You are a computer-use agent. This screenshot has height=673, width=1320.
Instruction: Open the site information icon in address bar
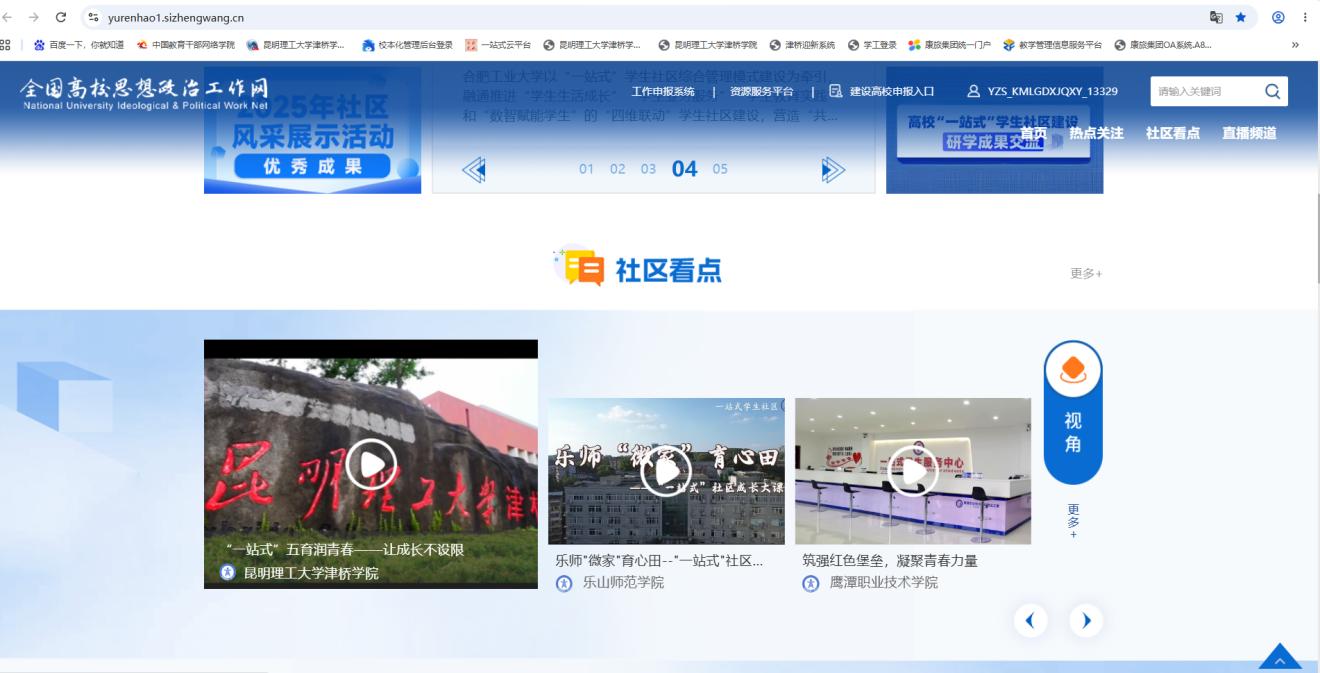pyautogui.click(x=93, y=17)
